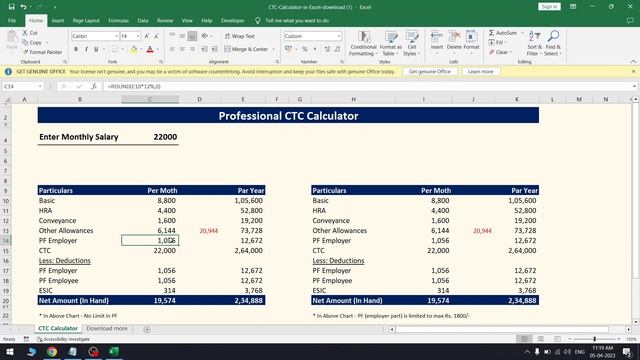Open Google Chrome from the taskbar
Screen dimensions: 640x360
(52, 351)
